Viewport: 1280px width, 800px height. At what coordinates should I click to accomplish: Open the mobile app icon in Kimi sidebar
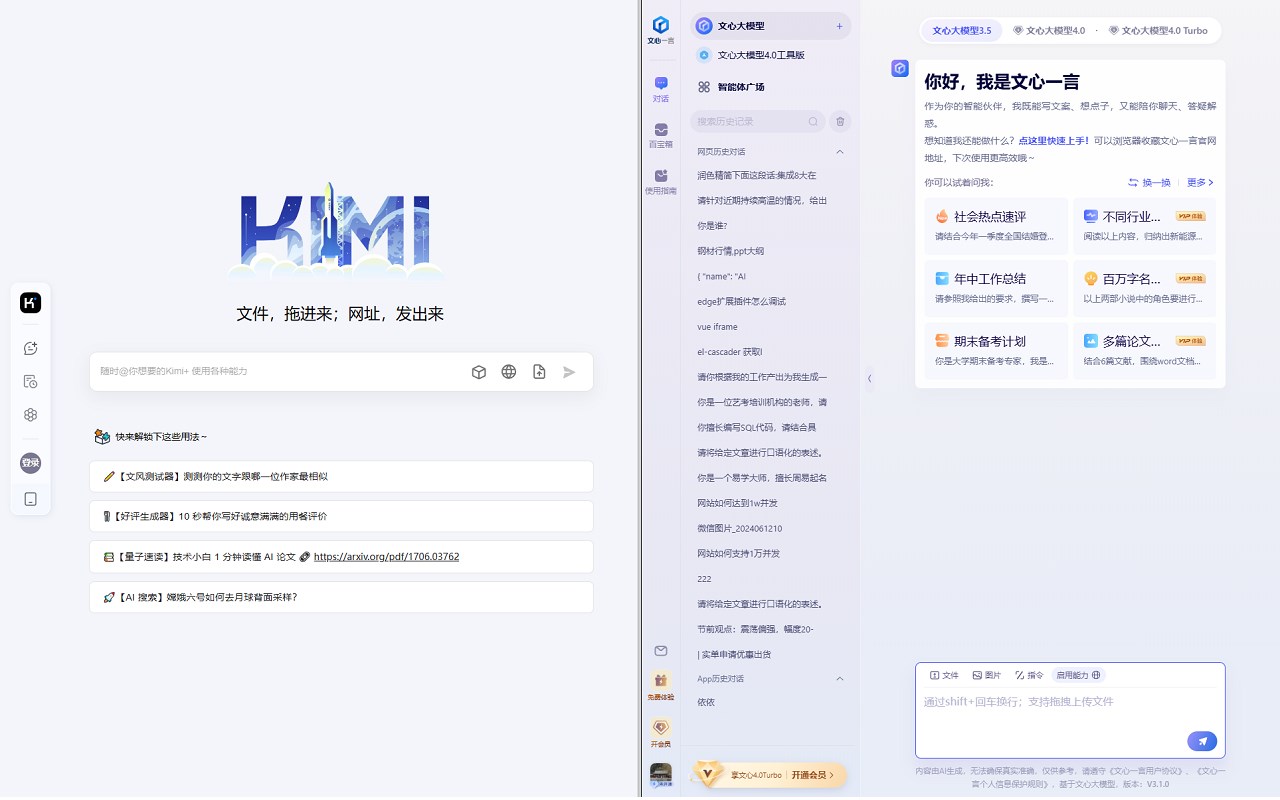(x=31, y=499)
